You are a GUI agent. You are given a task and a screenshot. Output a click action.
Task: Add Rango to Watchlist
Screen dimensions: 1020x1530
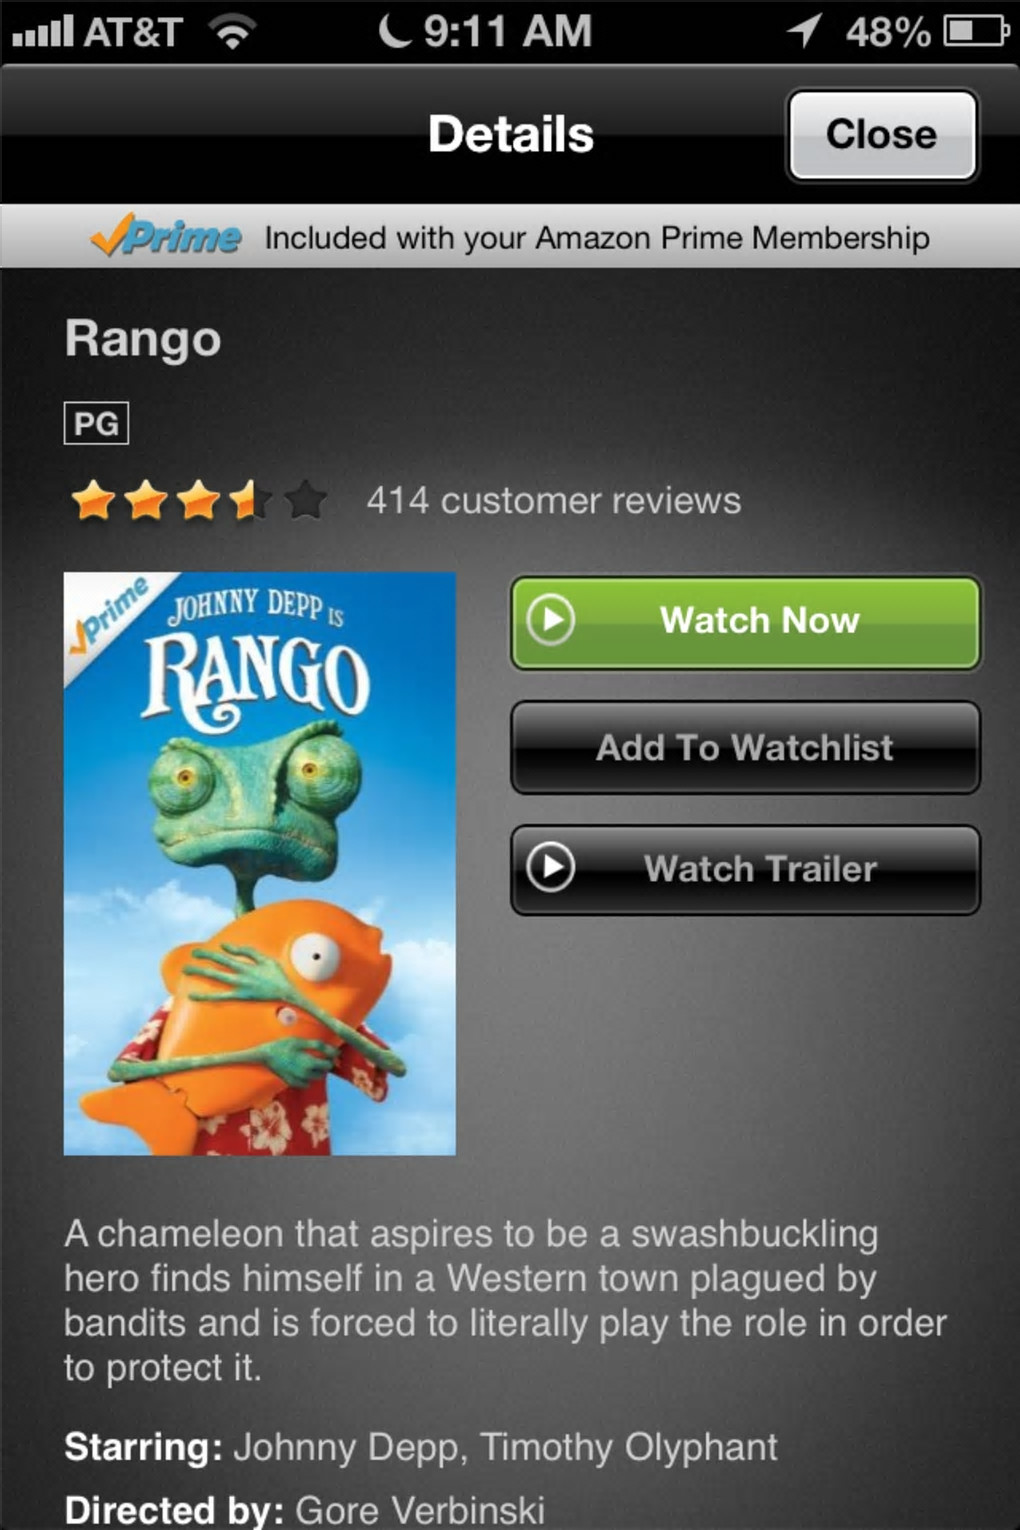[745, 748]
